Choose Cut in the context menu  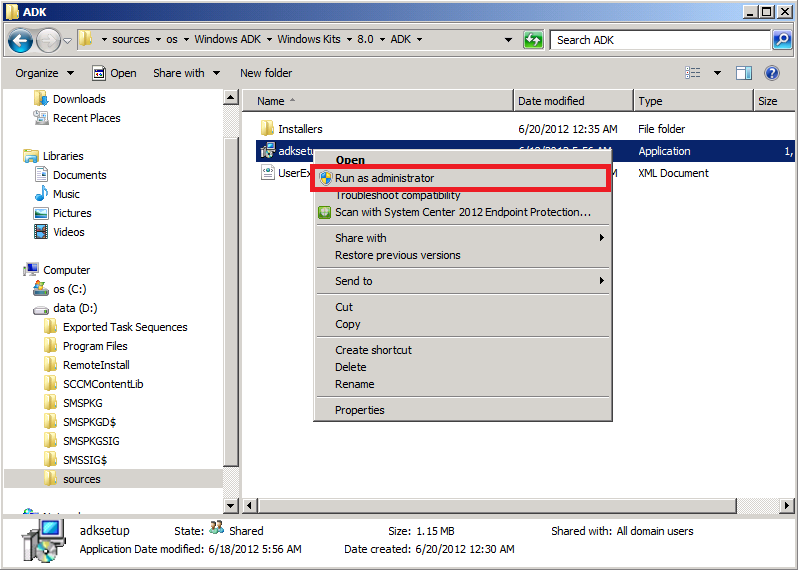point(463,307)
